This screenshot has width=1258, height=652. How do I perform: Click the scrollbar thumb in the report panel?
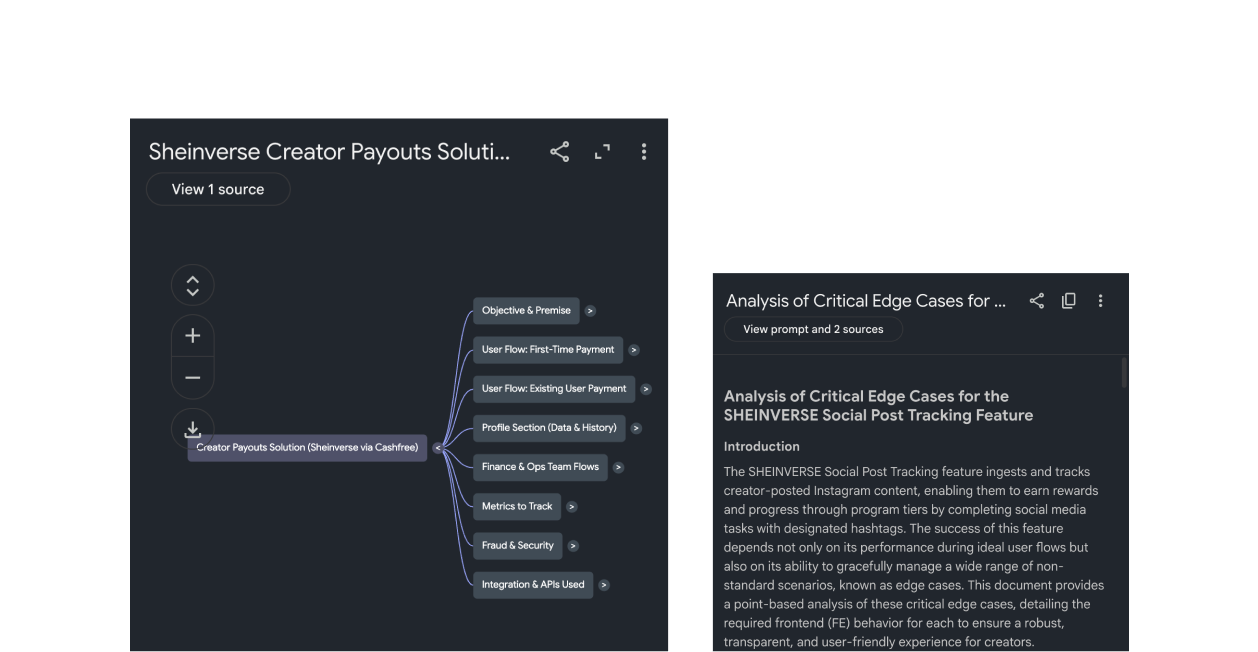click(x=1124, y=373)
